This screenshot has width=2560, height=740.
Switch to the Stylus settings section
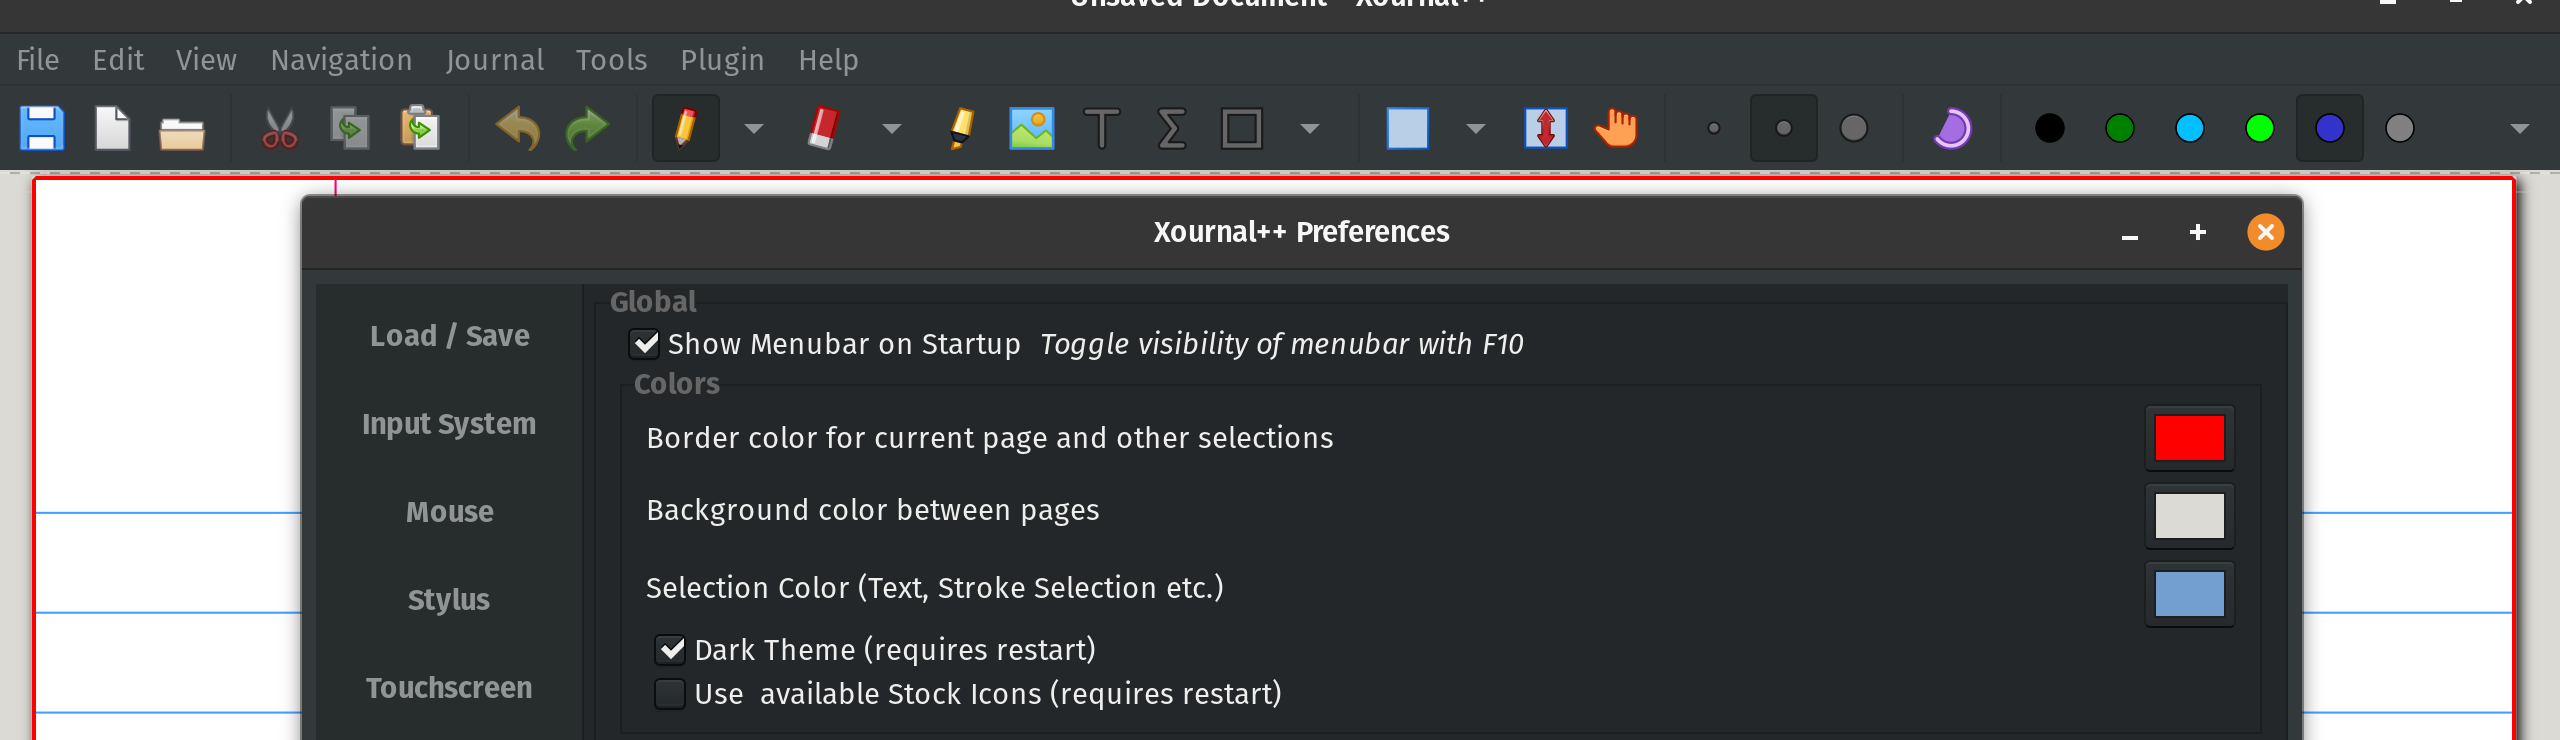(448, 599)
